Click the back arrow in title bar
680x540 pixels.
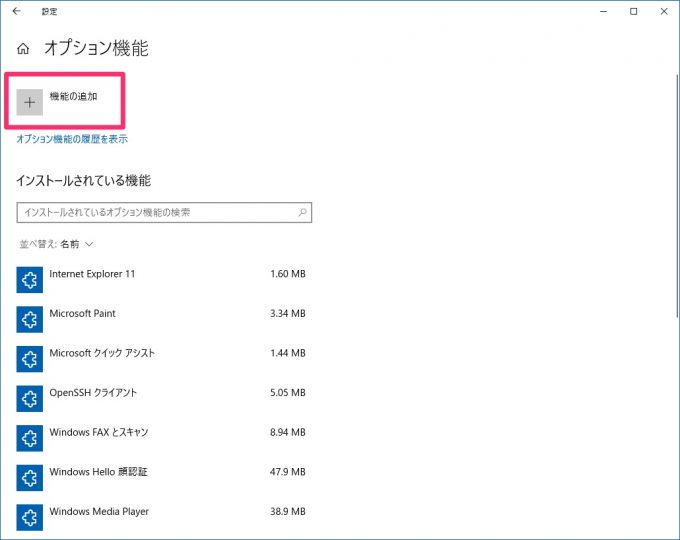[x=16, y=11]
